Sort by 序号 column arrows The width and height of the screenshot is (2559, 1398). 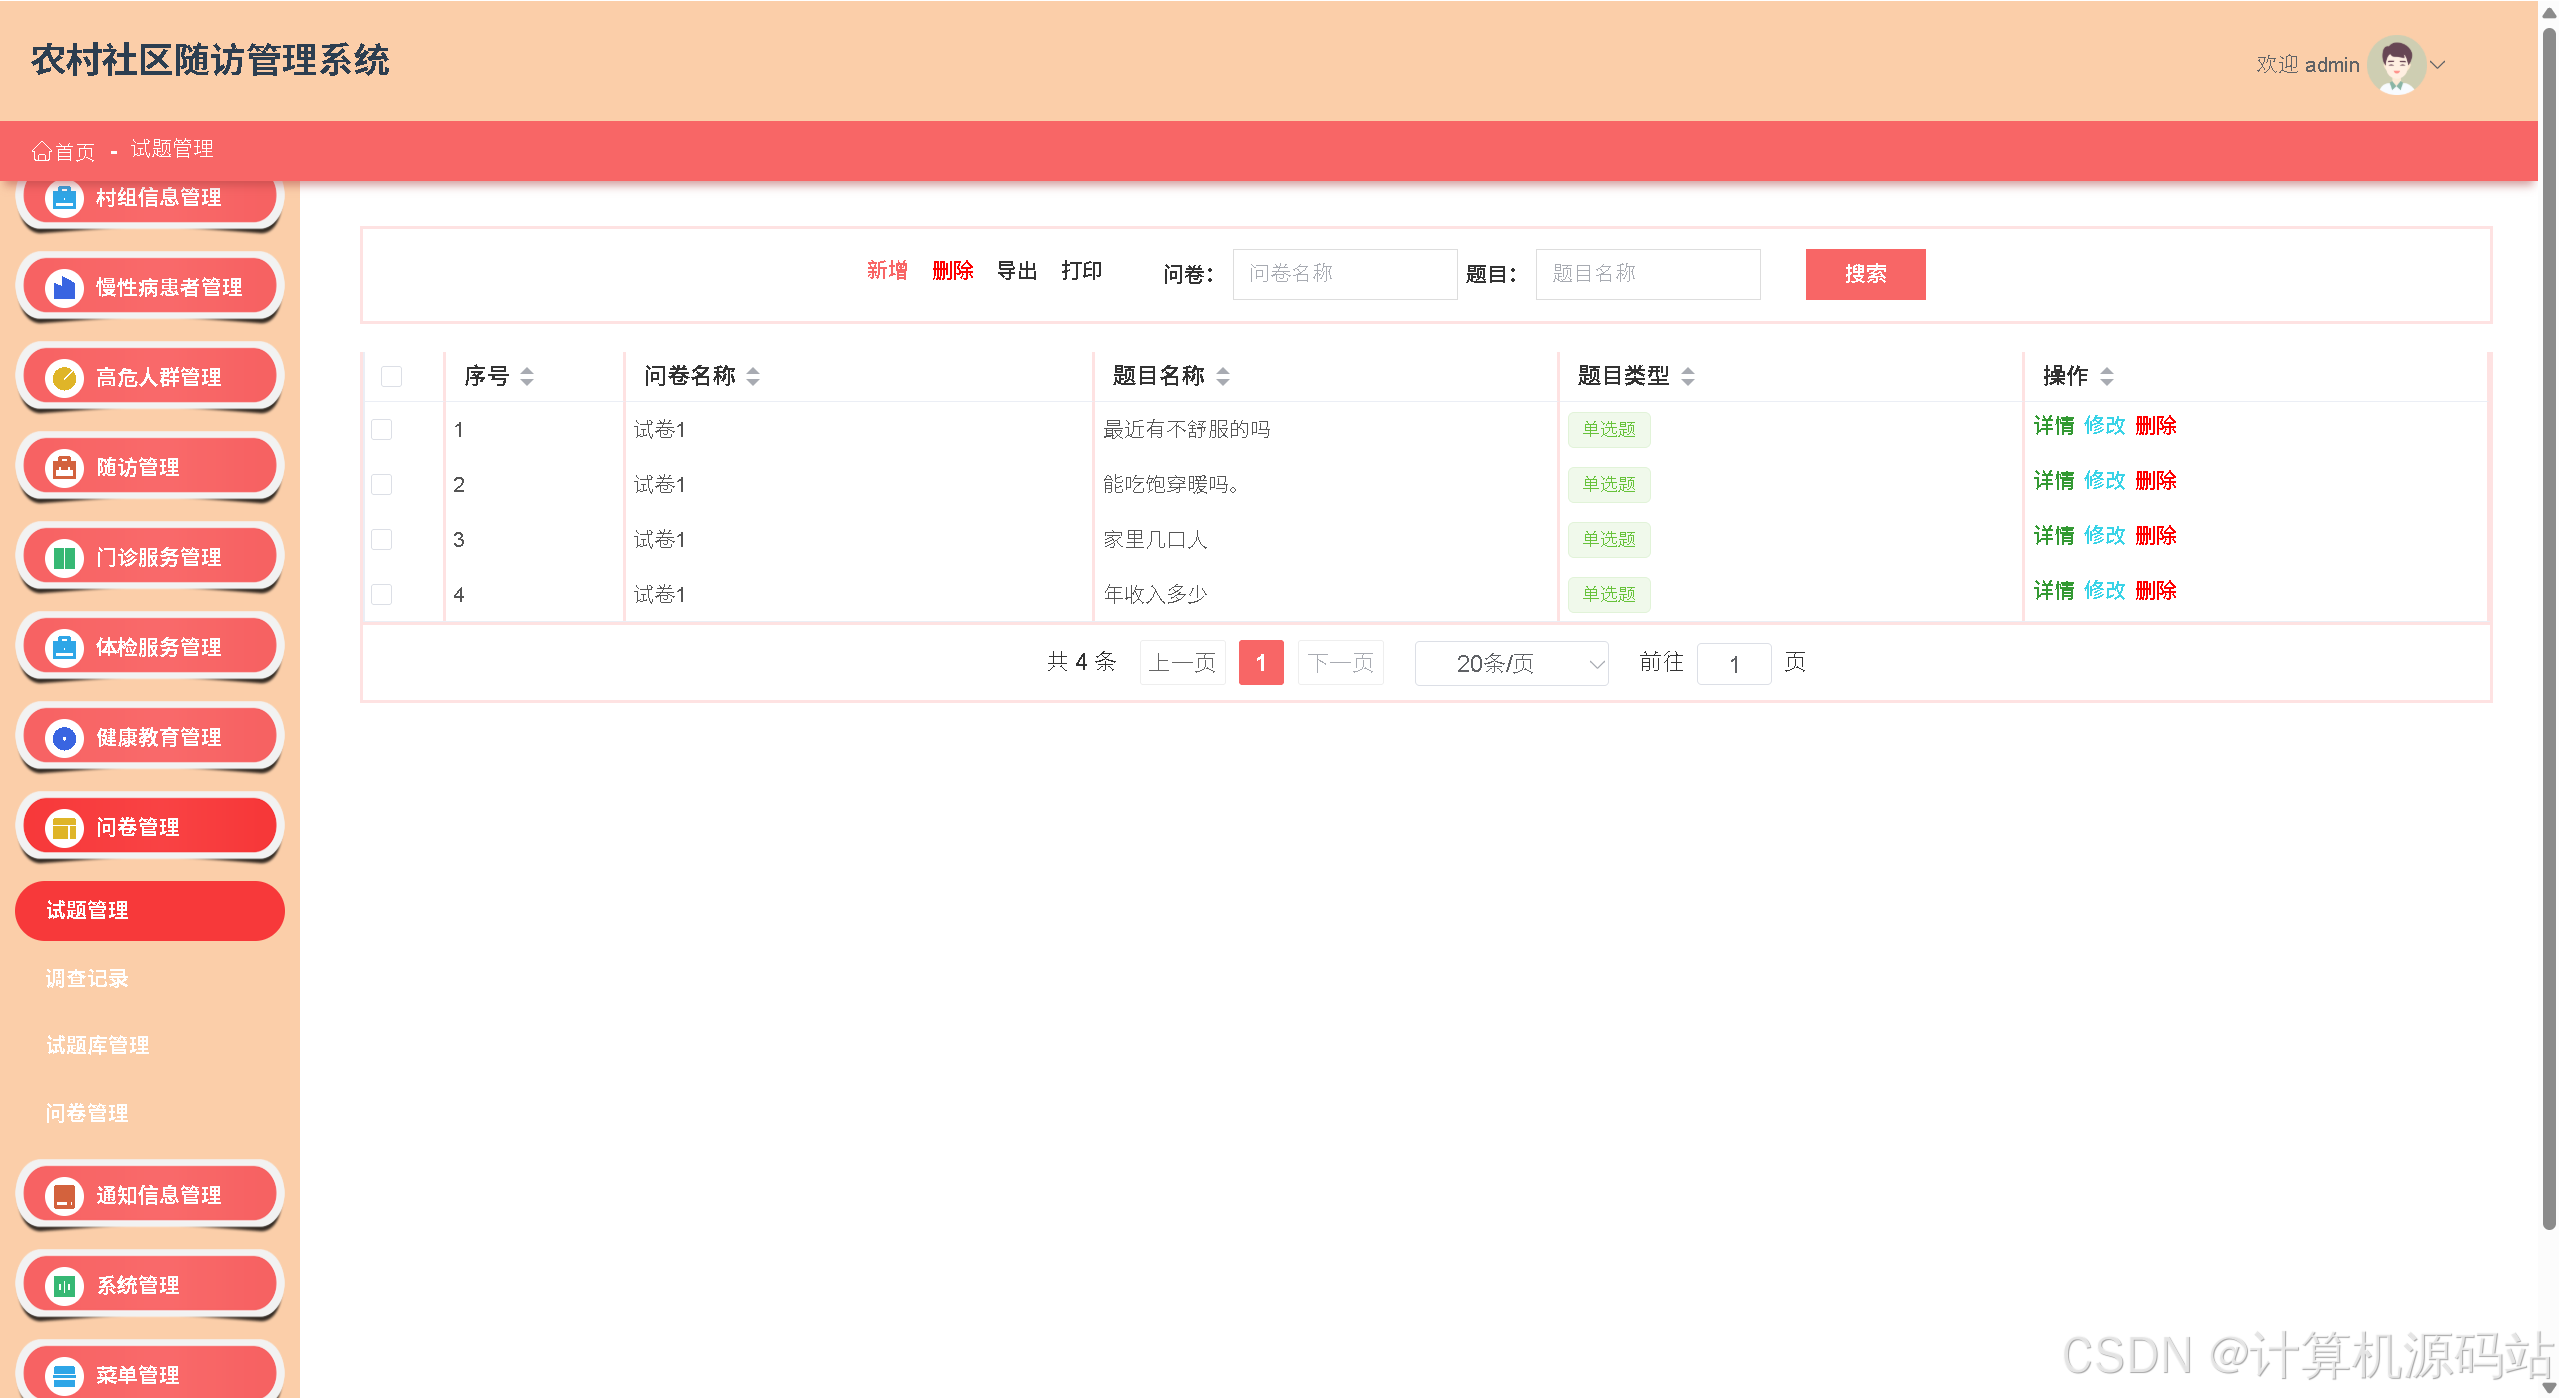(x=527, y=376)
